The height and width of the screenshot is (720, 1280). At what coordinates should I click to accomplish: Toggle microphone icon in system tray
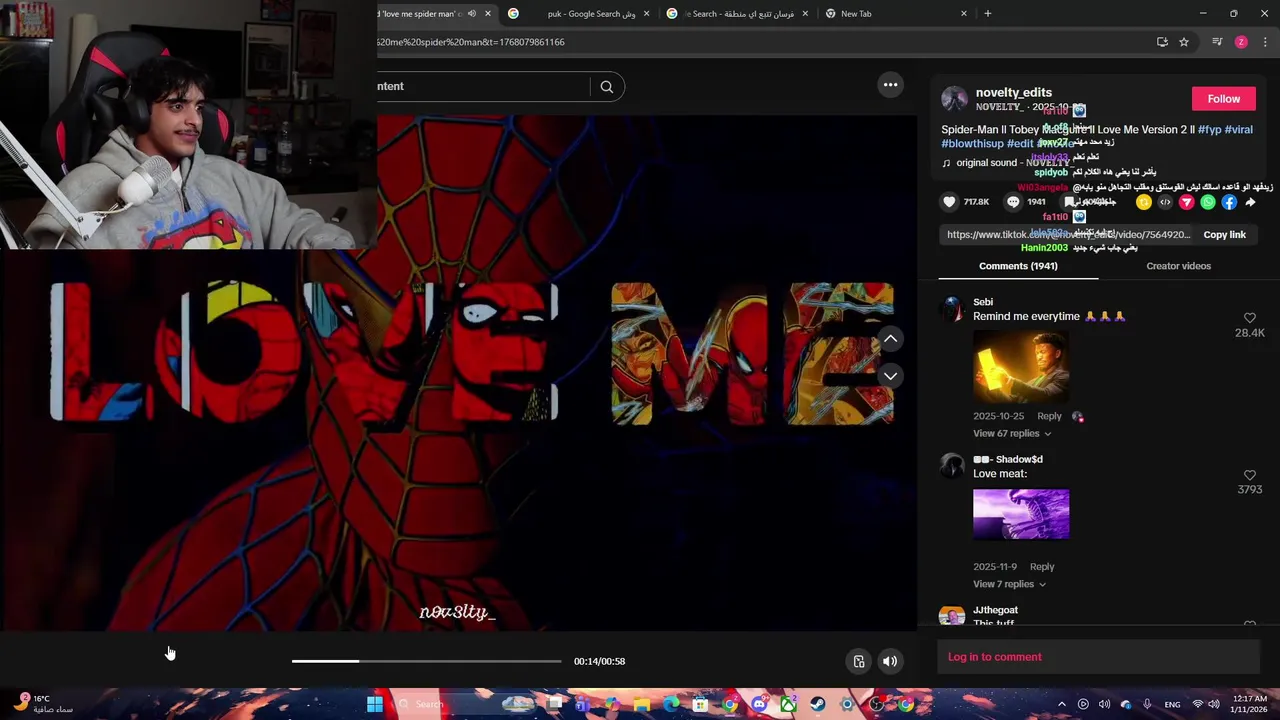tap(1147, 704)
